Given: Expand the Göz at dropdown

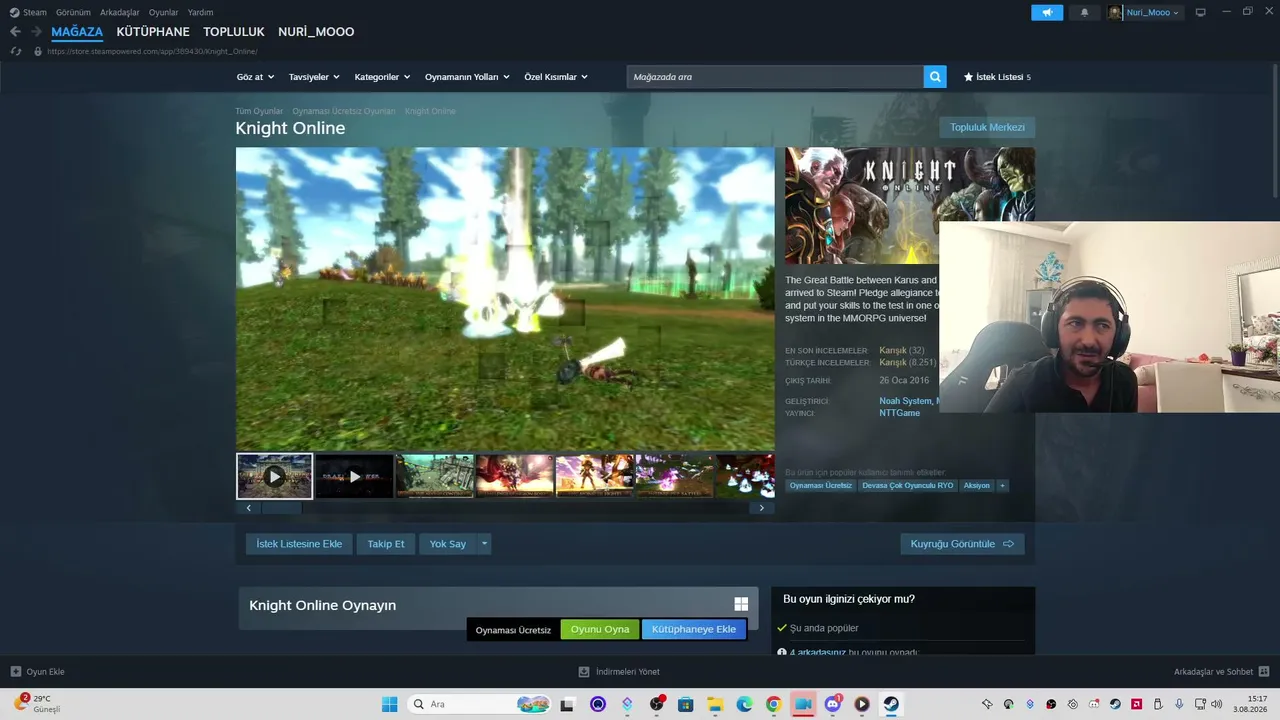Looking at the screenshot, I should [x=255, y=77].
